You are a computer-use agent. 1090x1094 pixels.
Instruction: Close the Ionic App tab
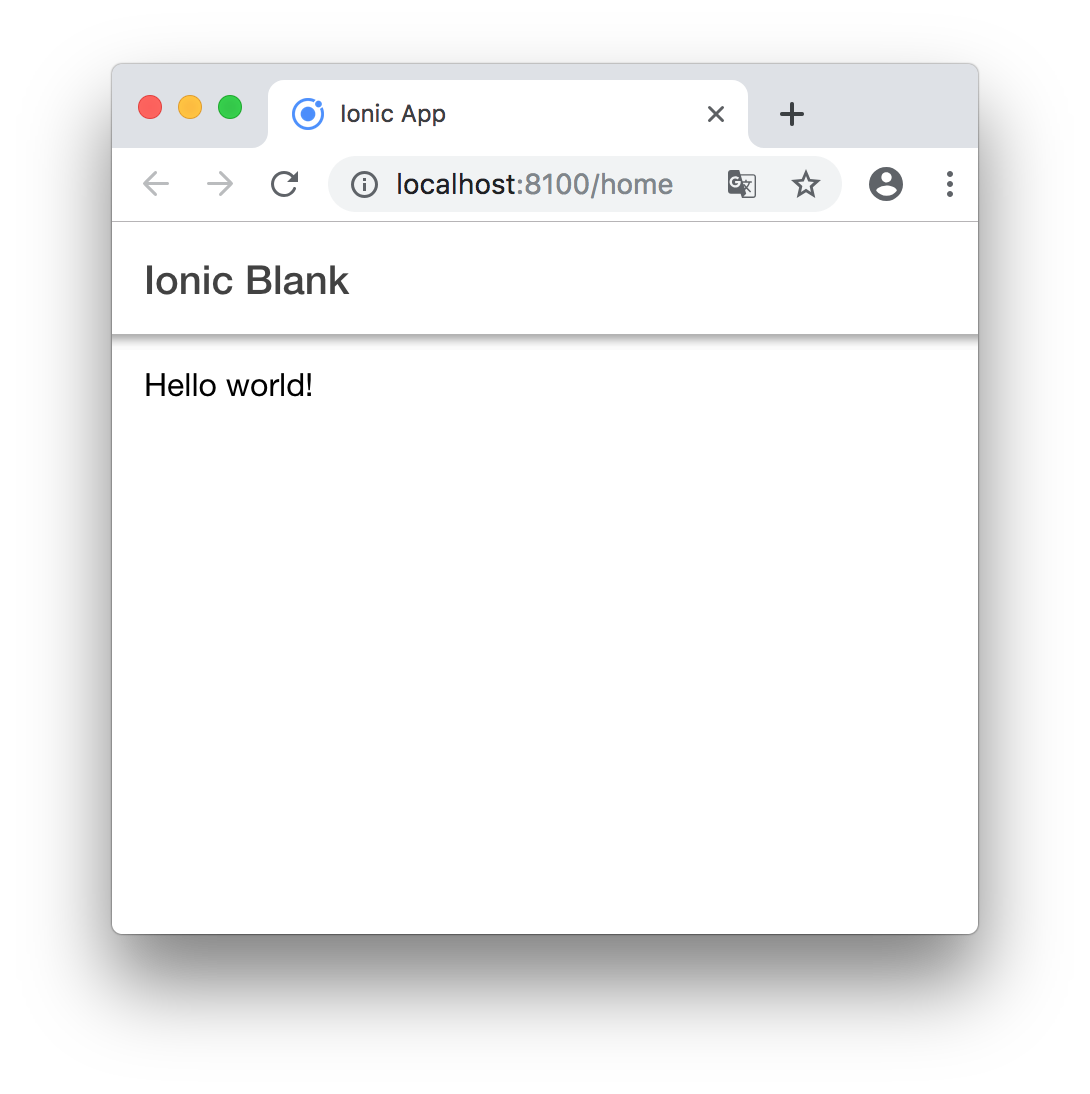[715, 113]
